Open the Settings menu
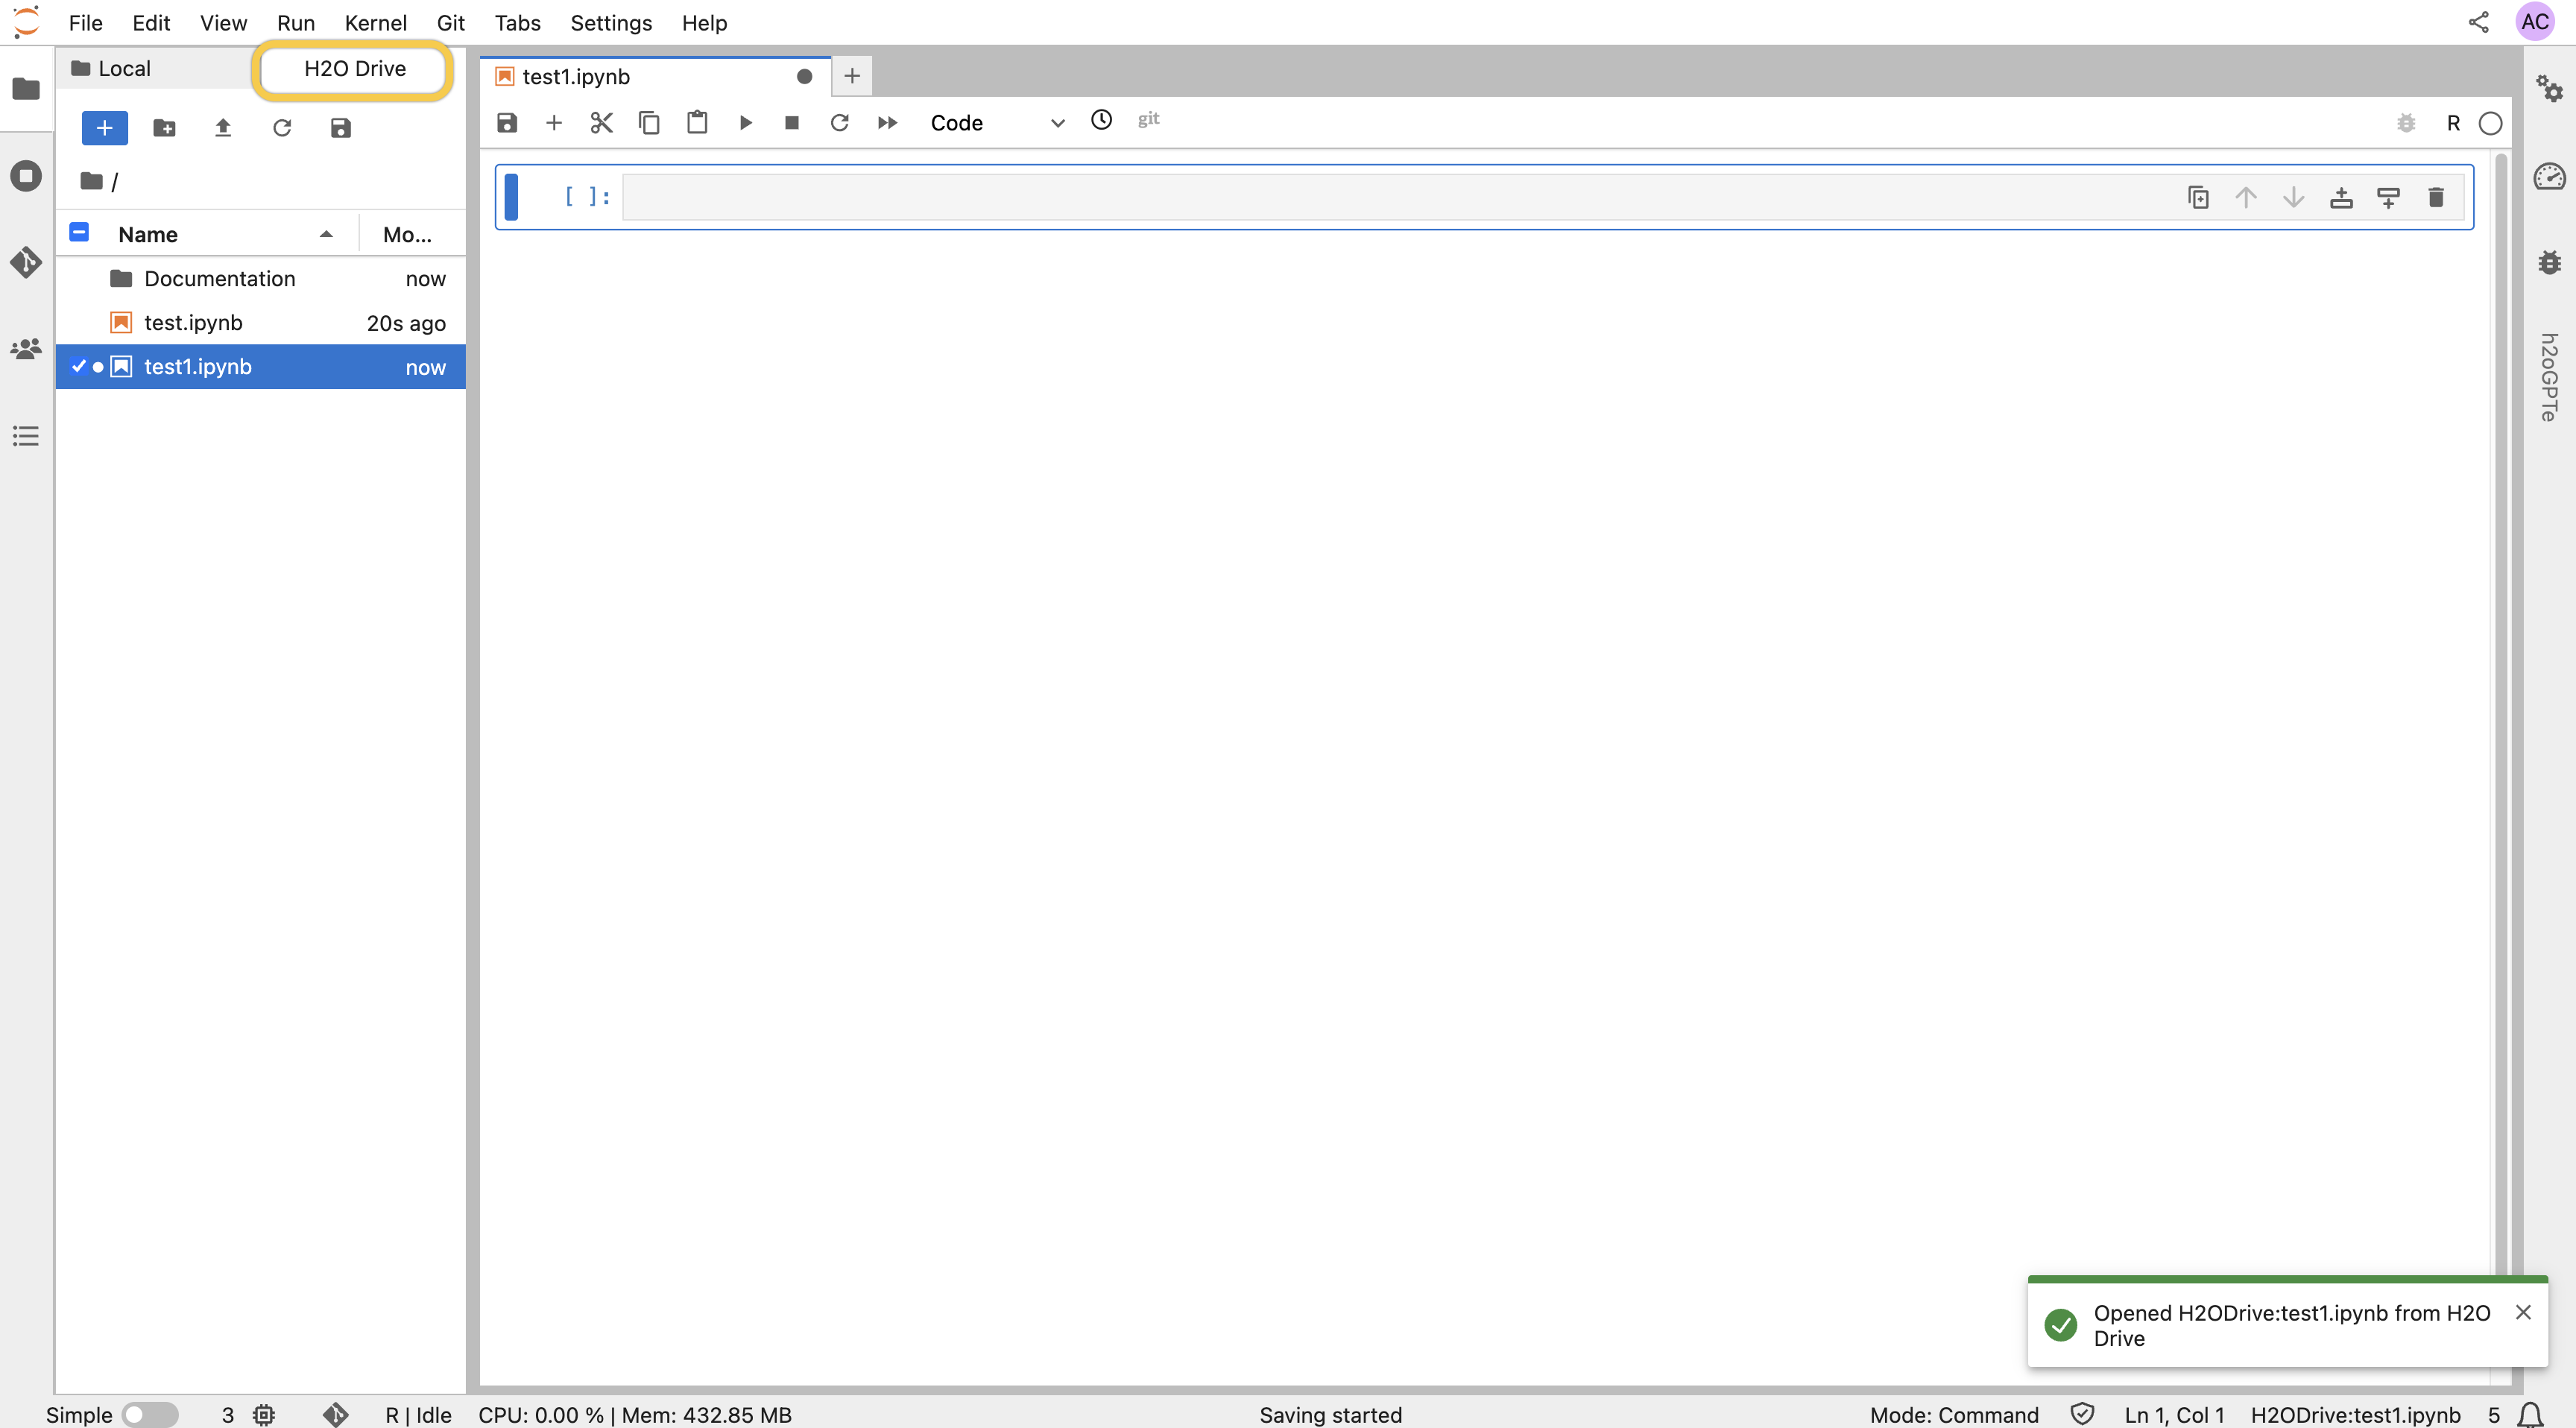This screenshot has width=2576, height=1428. [611, 22]
